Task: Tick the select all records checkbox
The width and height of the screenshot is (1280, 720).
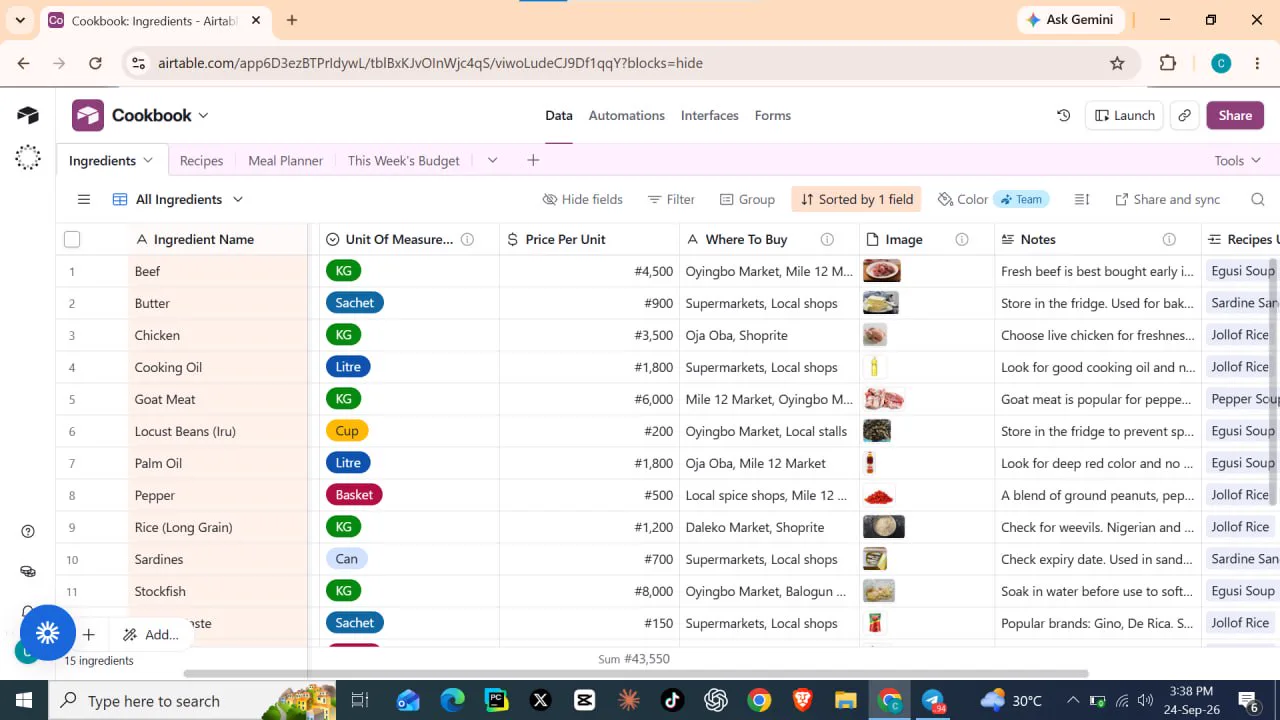Action: point(72,239)
